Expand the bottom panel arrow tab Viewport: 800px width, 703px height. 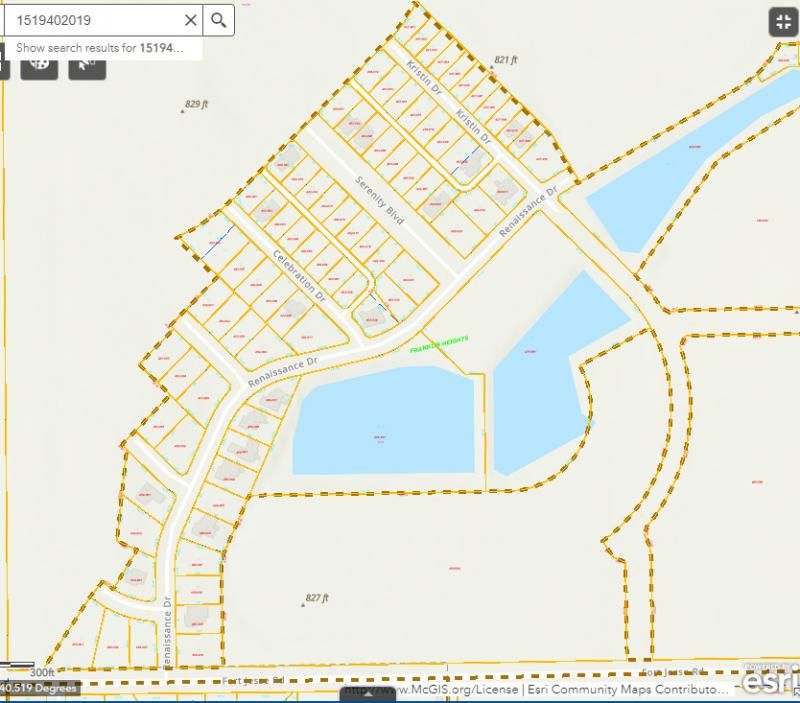point(368,692)
